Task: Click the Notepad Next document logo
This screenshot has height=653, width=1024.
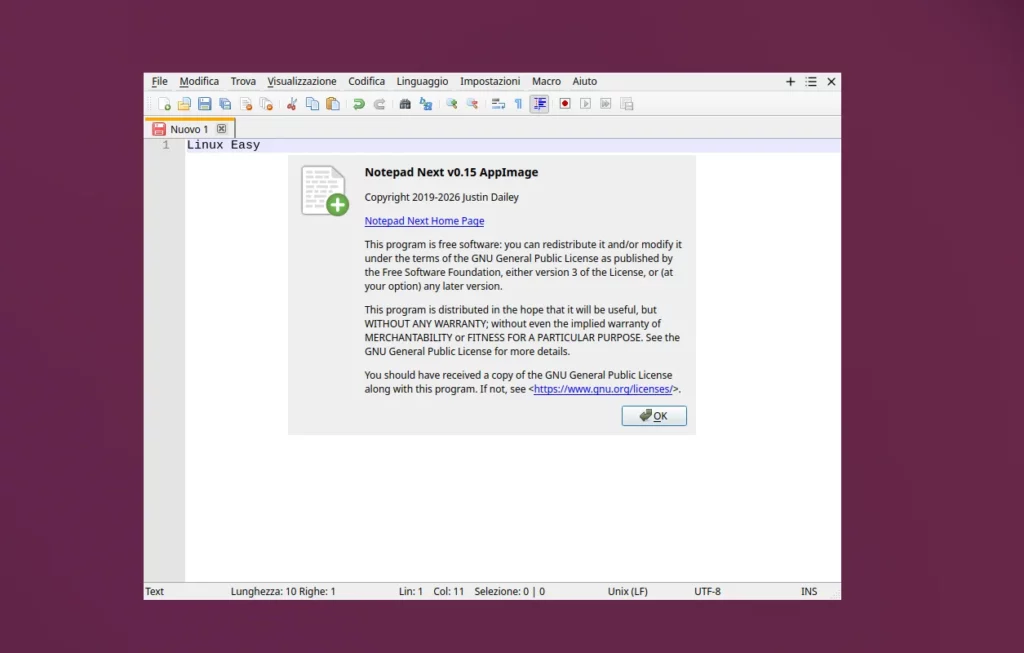Action: point(325,191)
